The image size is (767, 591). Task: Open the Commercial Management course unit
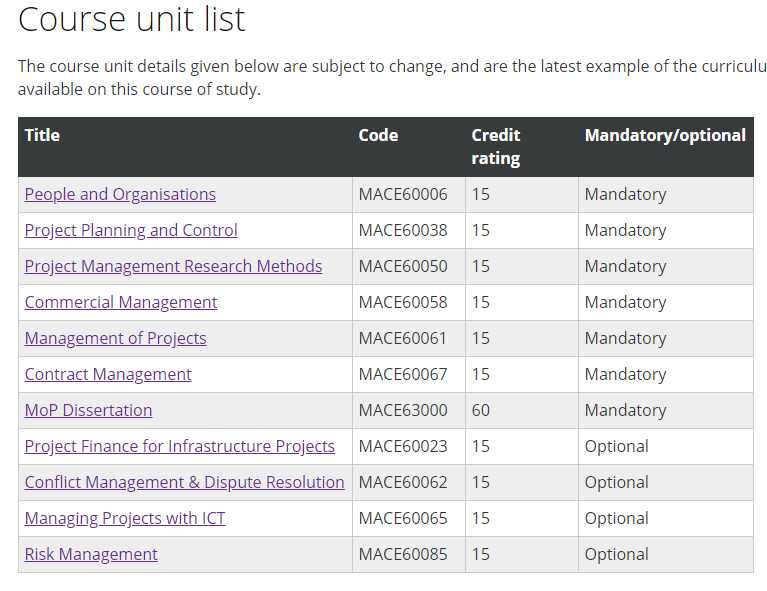click(x=121, y=302)
